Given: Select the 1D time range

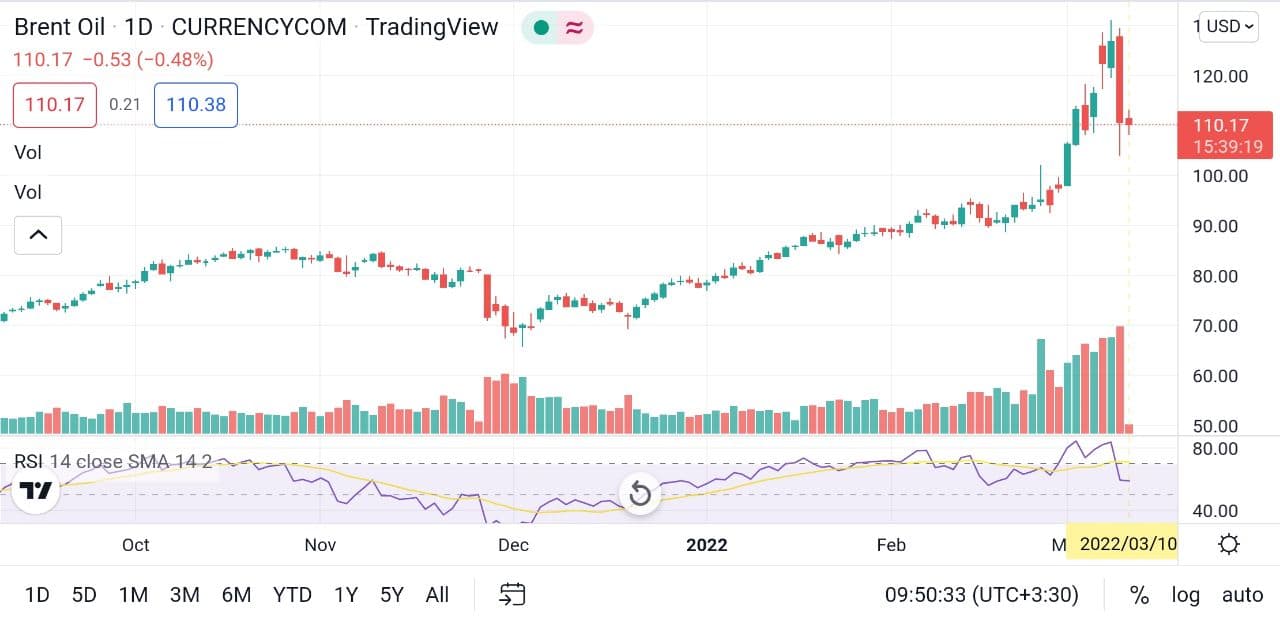Looking at the screenshot, I should (37, 595).
